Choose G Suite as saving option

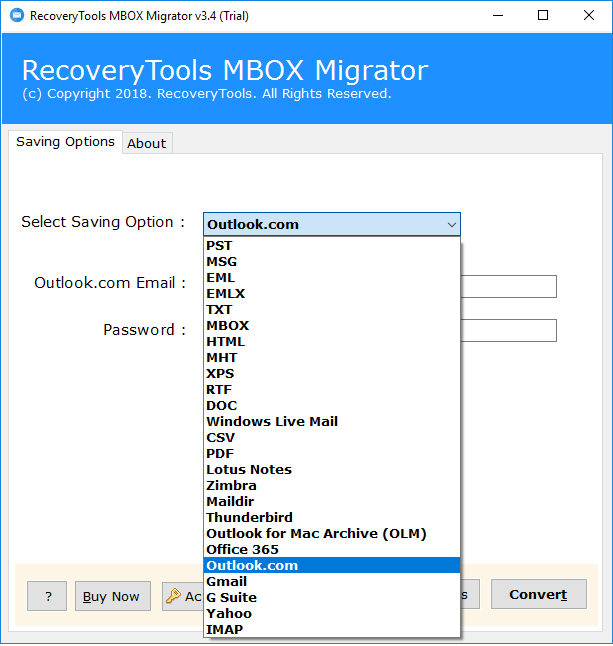pyautogui.click(x=332, y=597)
